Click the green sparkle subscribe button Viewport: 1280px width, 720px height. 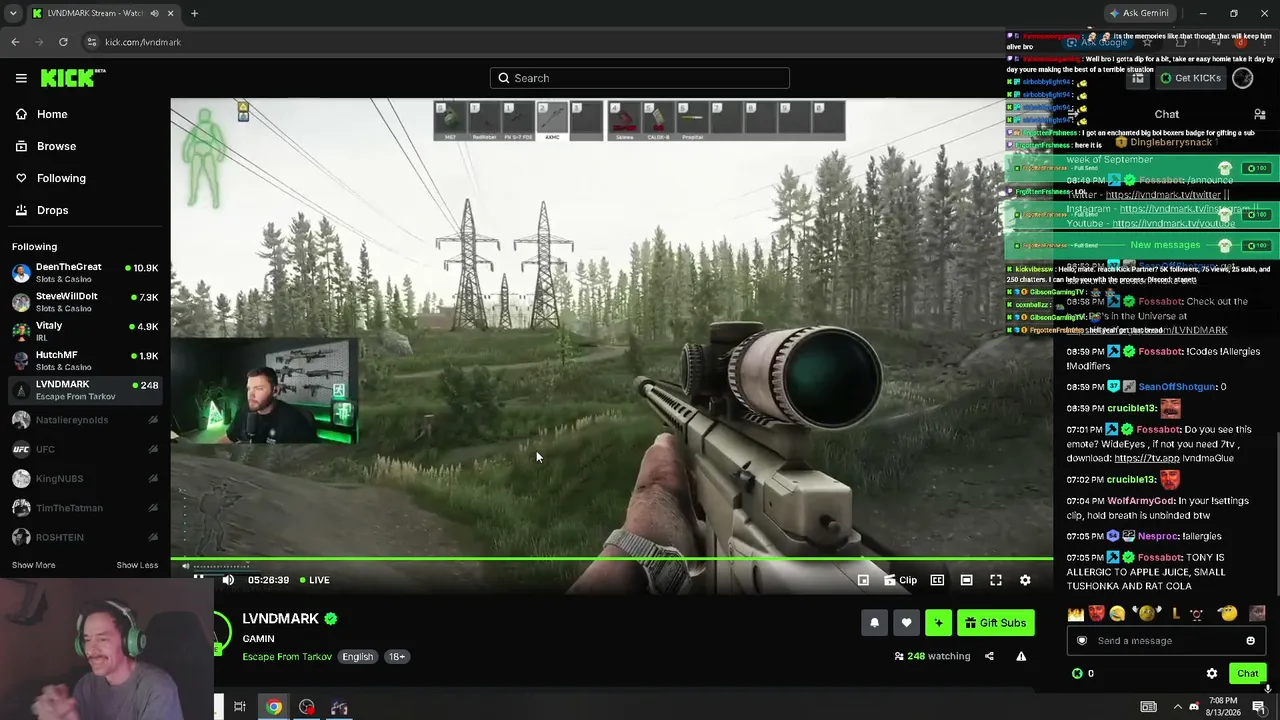938,623
